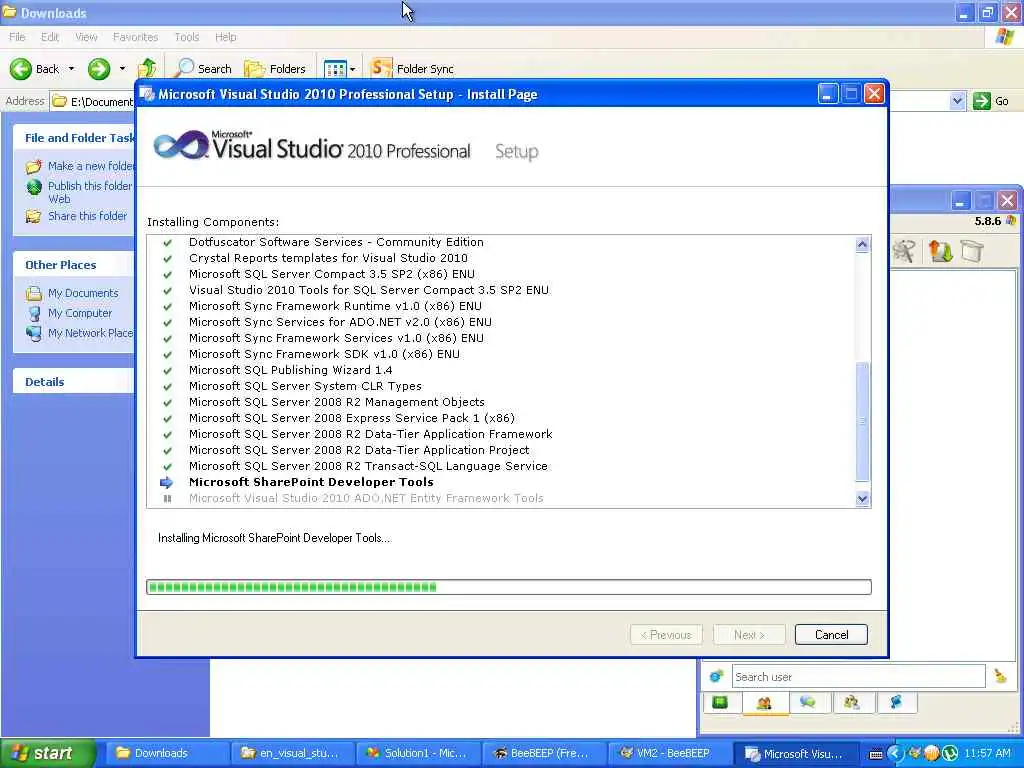The image size is (1024, 768).
Task: Open the Forward history dropdown arrow
Action: pos(122,69)
